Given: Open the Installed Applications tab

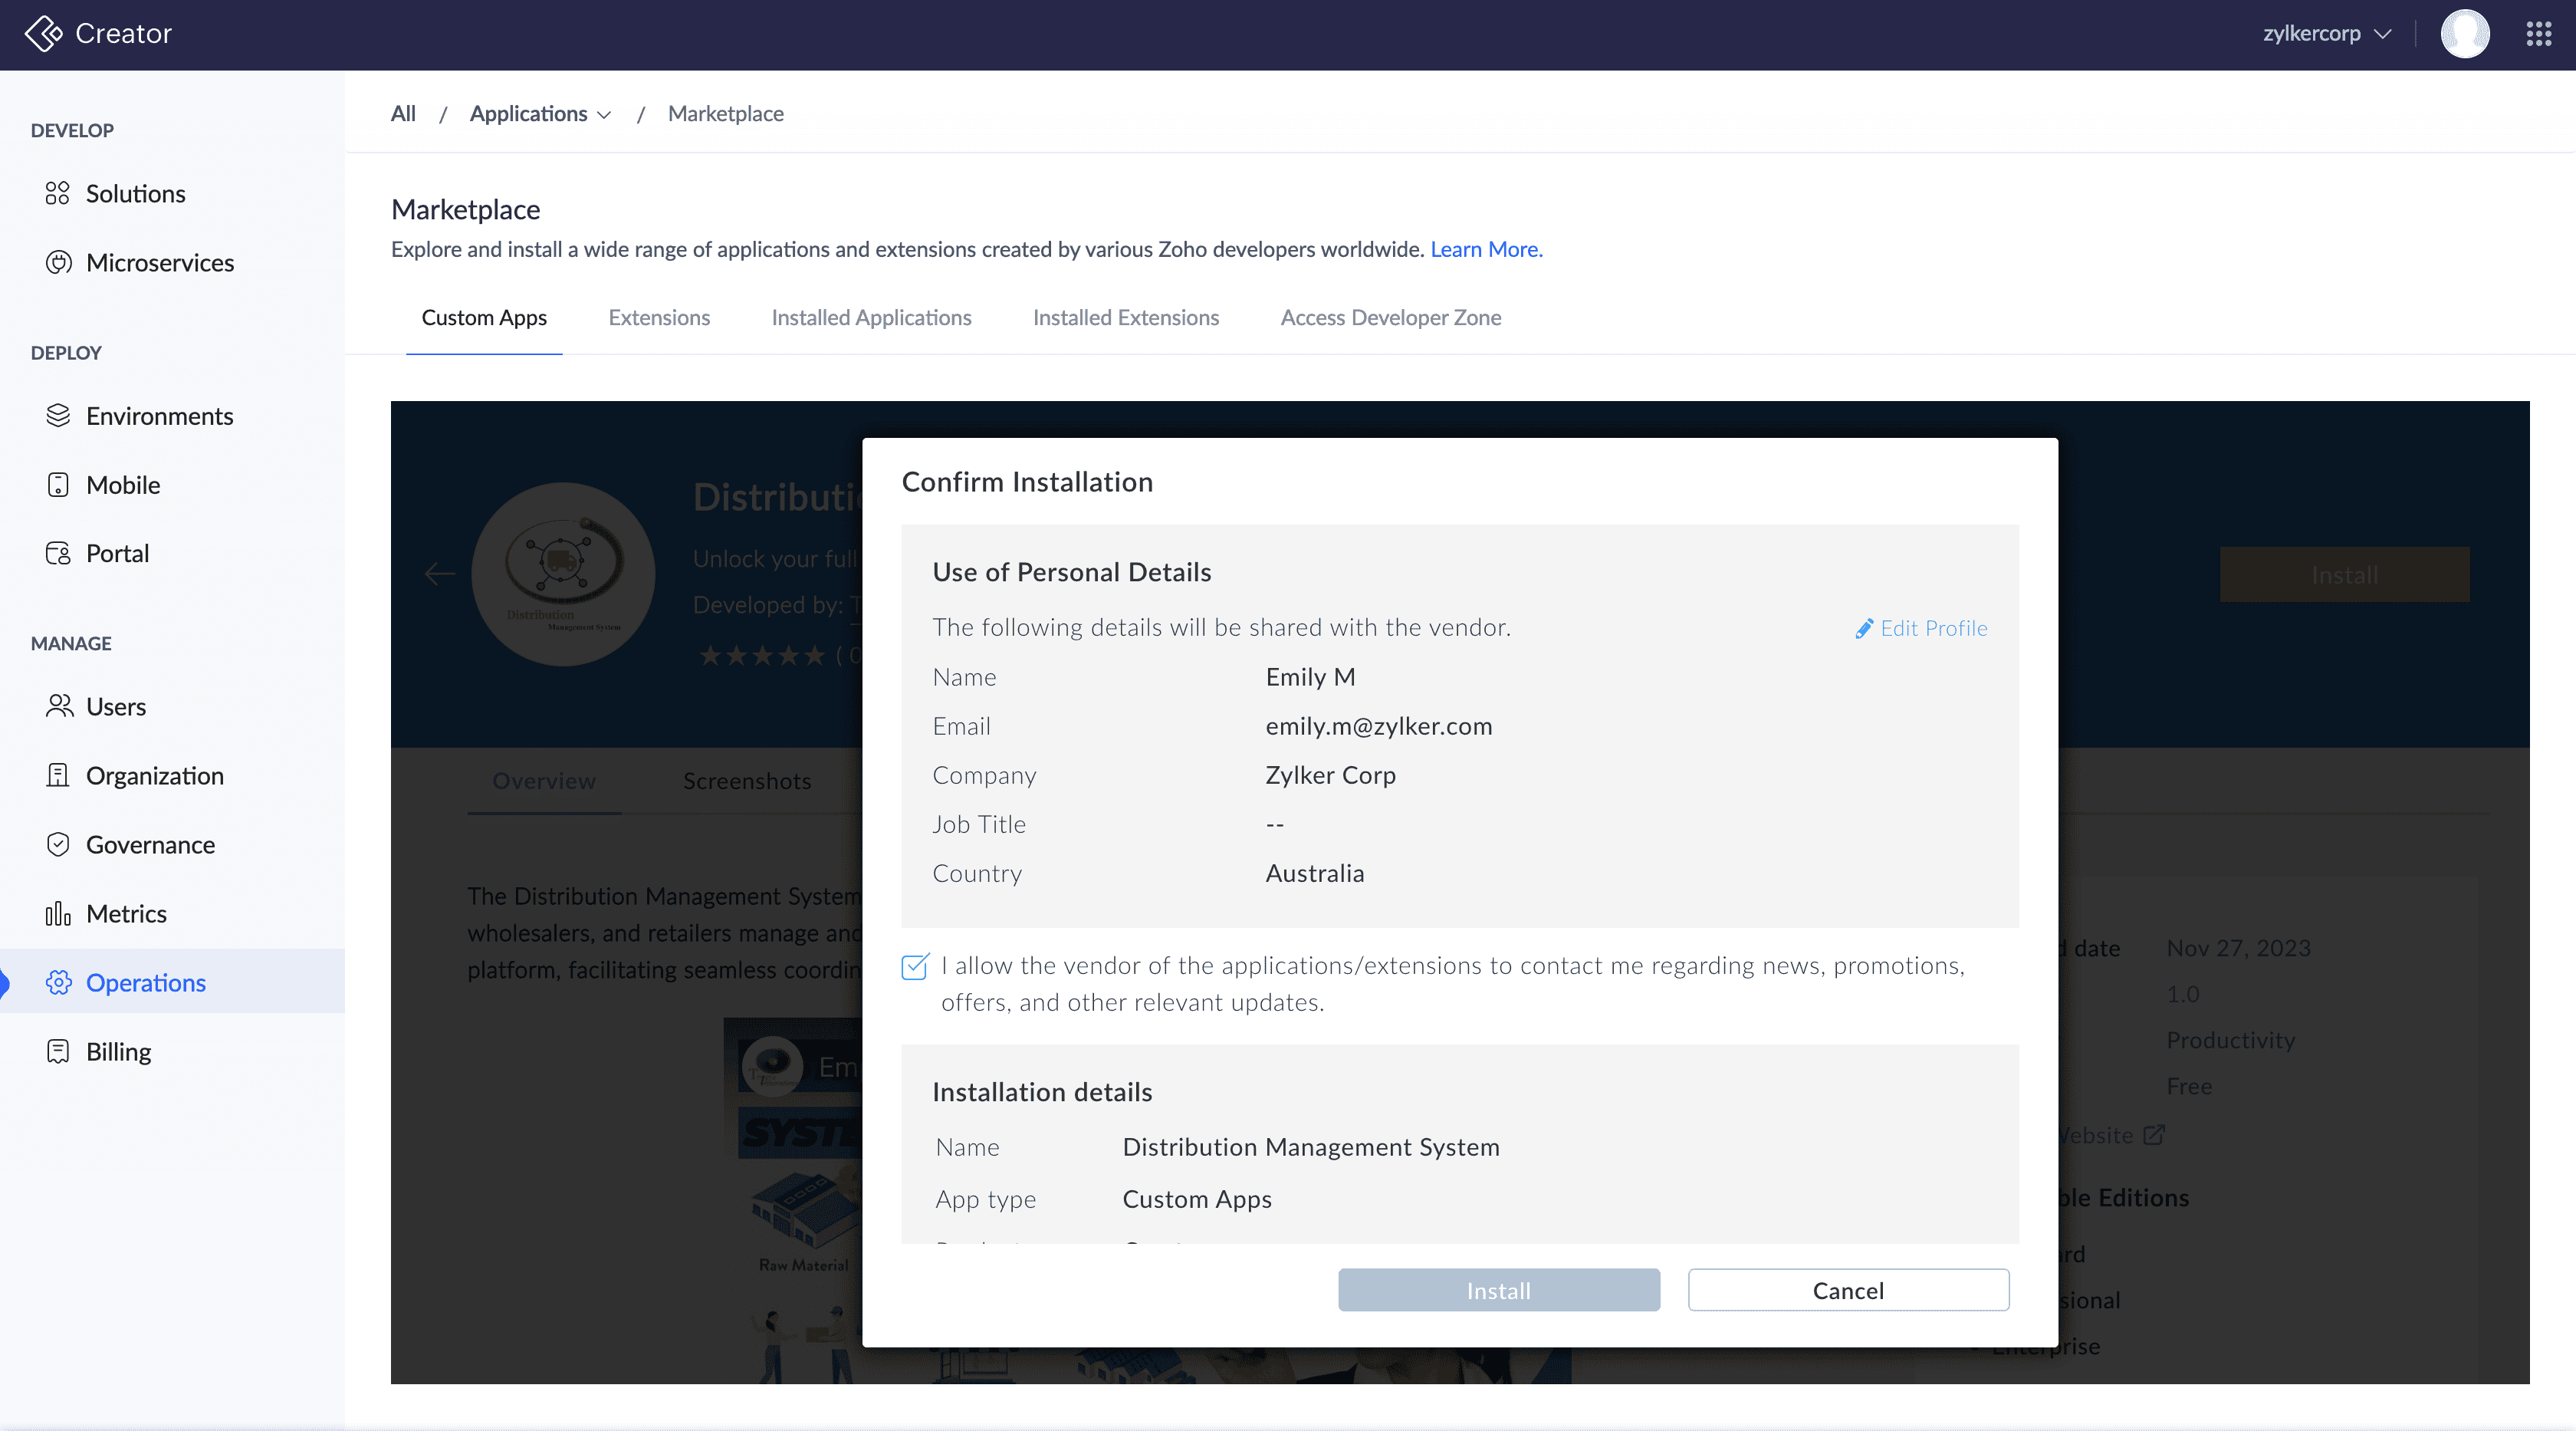Looking at the screenshot, I should pyautogui.click(x=871, y=318).
